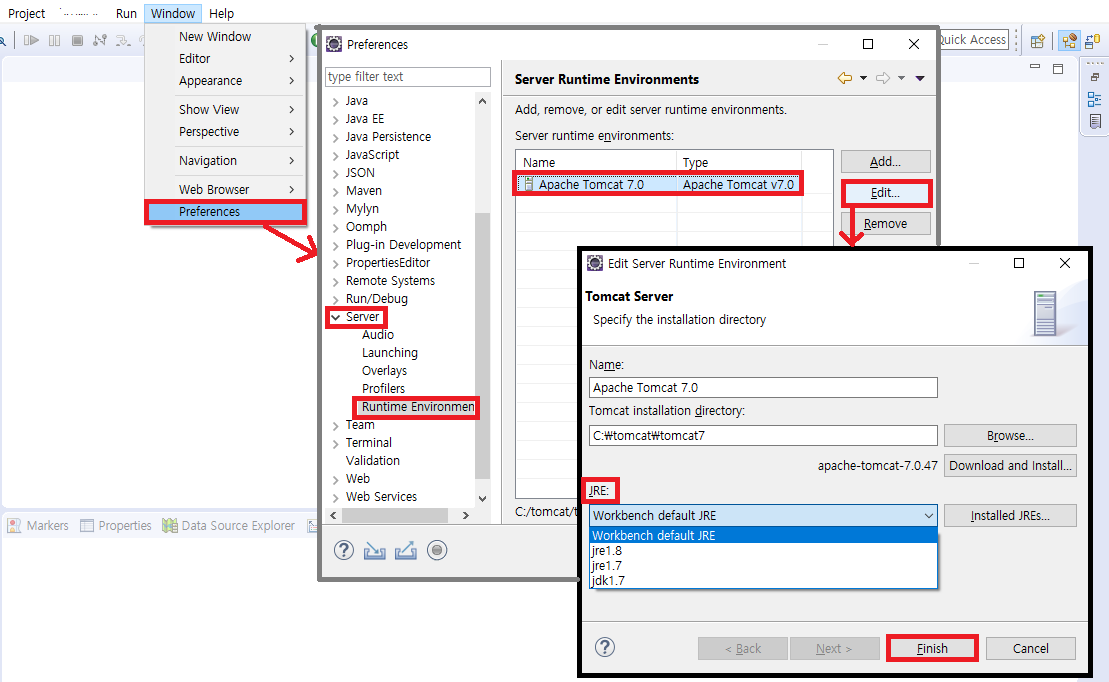Click the Restore icon in right sidebar
1109x682 pixels.
pos(1095,77)
